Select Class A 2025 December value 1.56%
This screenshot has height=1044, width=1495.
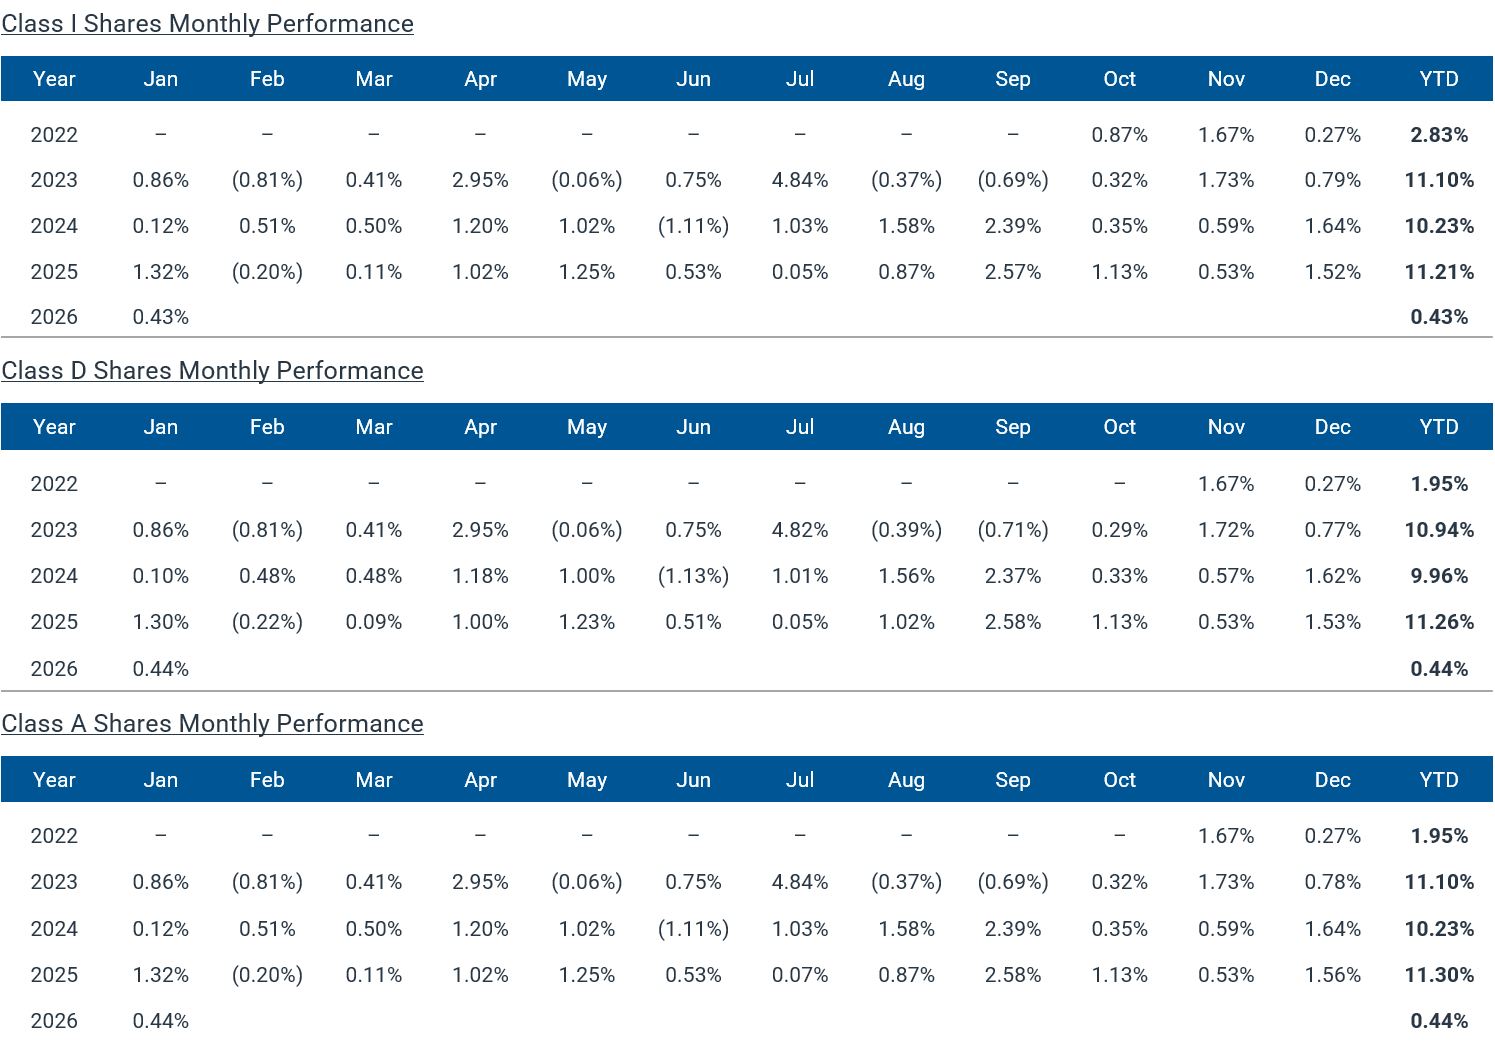[1332, 975]
